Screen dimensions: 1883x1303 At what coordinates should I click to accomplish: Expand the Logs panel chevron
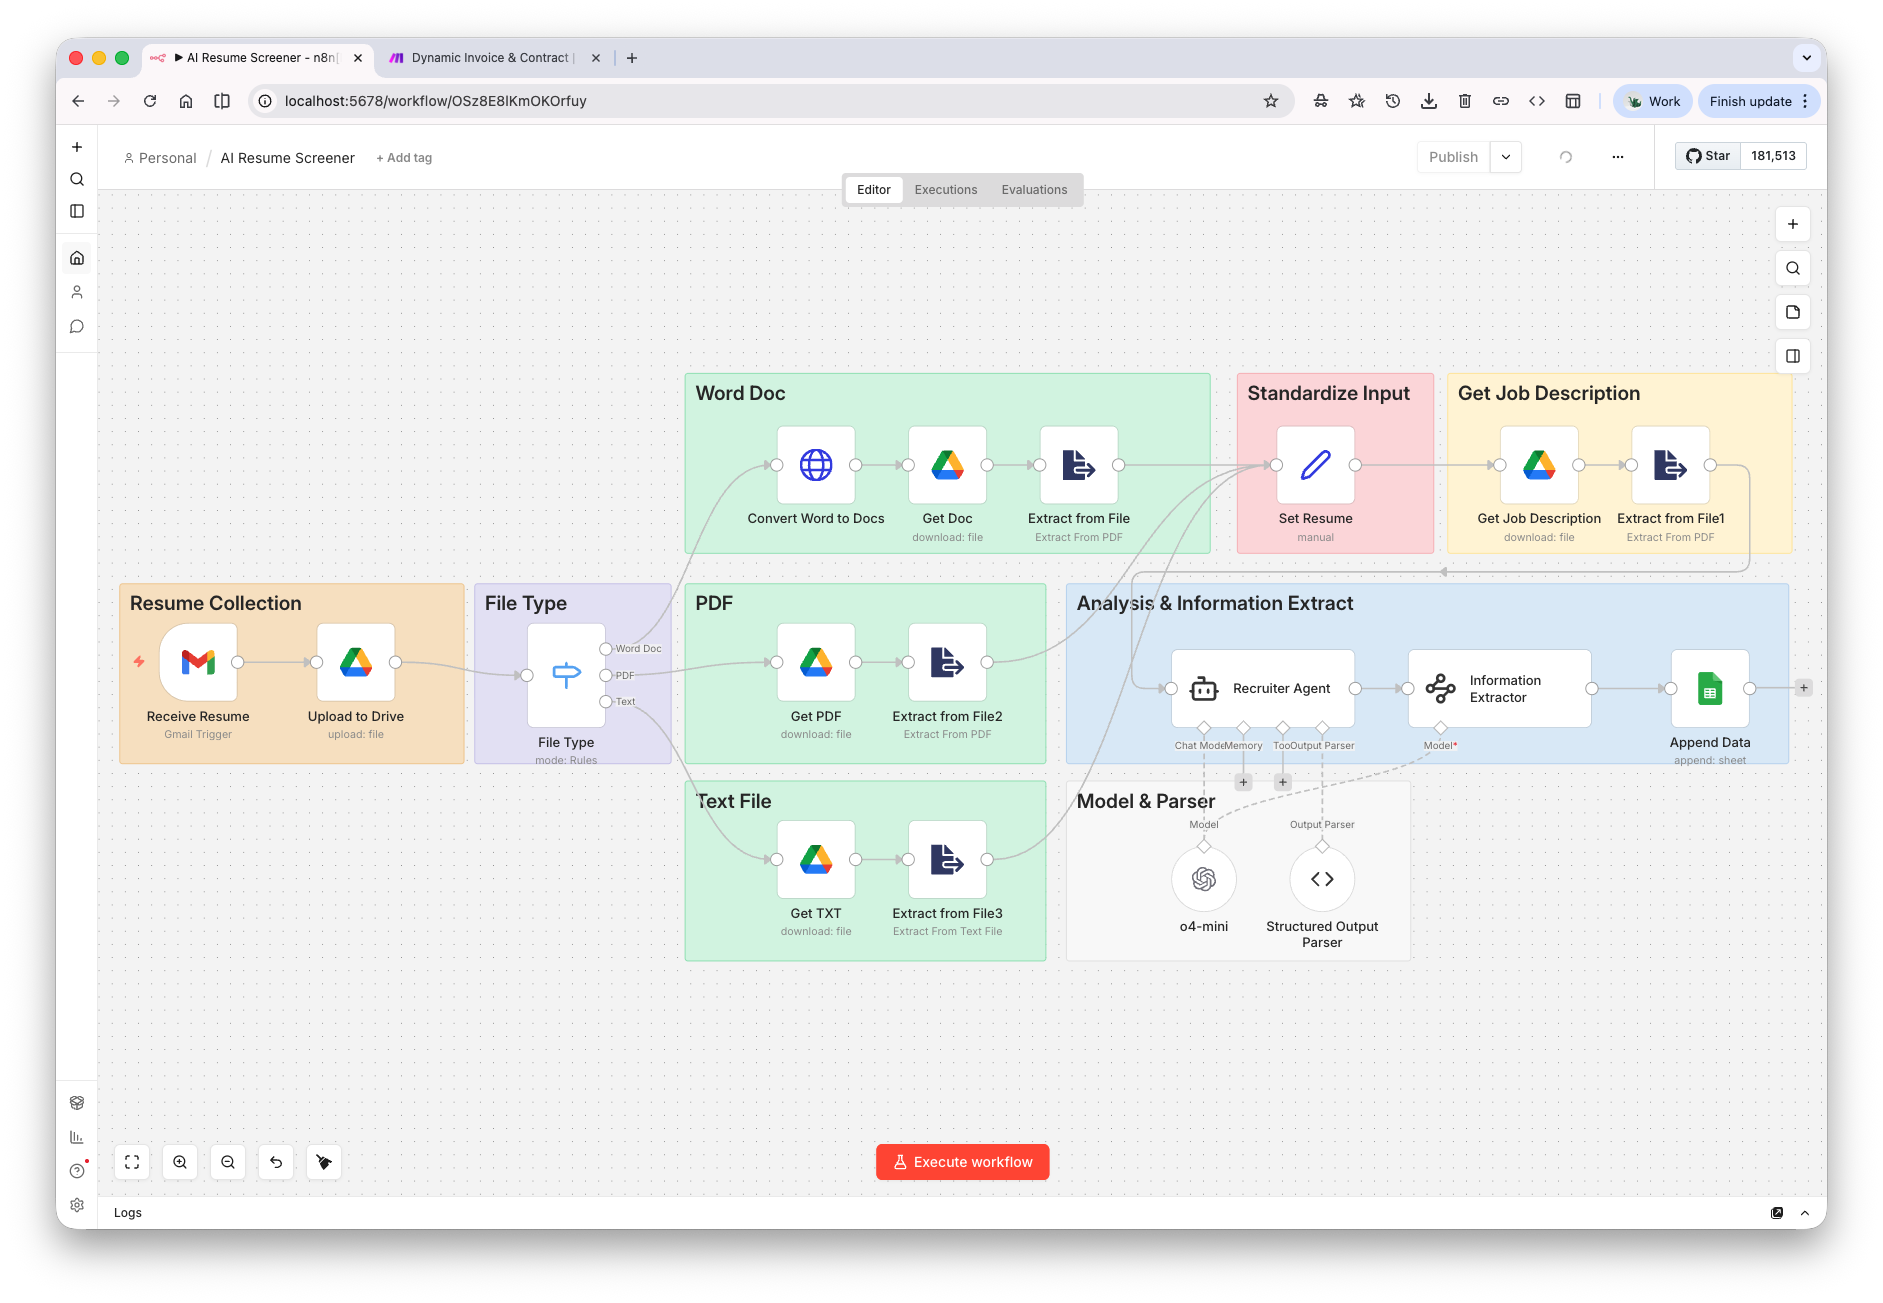pos(1805,1212)
